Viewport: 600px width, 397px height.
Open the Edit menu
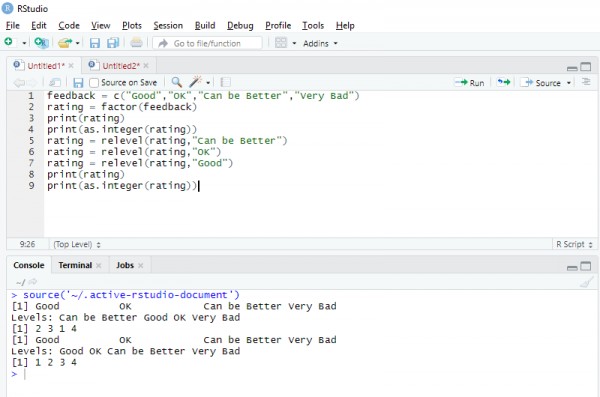pyautogui.click(x=39, y=26)
